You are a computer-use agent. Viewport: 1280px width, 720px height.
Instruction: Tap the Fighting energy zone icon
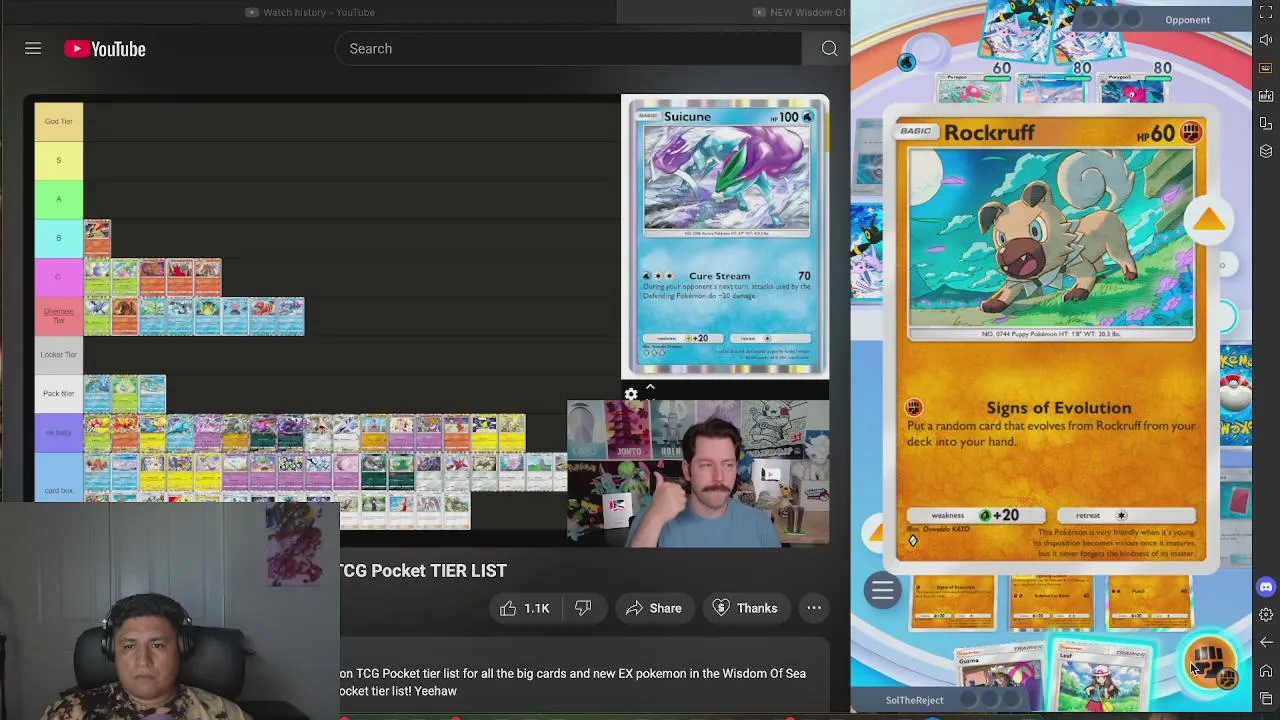(x=1211, y=662)
